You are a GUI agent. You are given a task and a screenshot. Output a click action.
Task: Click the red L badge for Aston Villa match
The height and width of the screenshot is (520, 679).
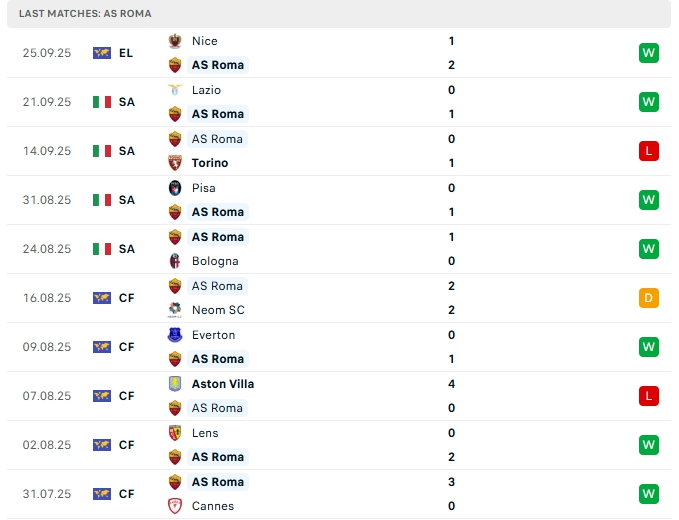[649, 396]
